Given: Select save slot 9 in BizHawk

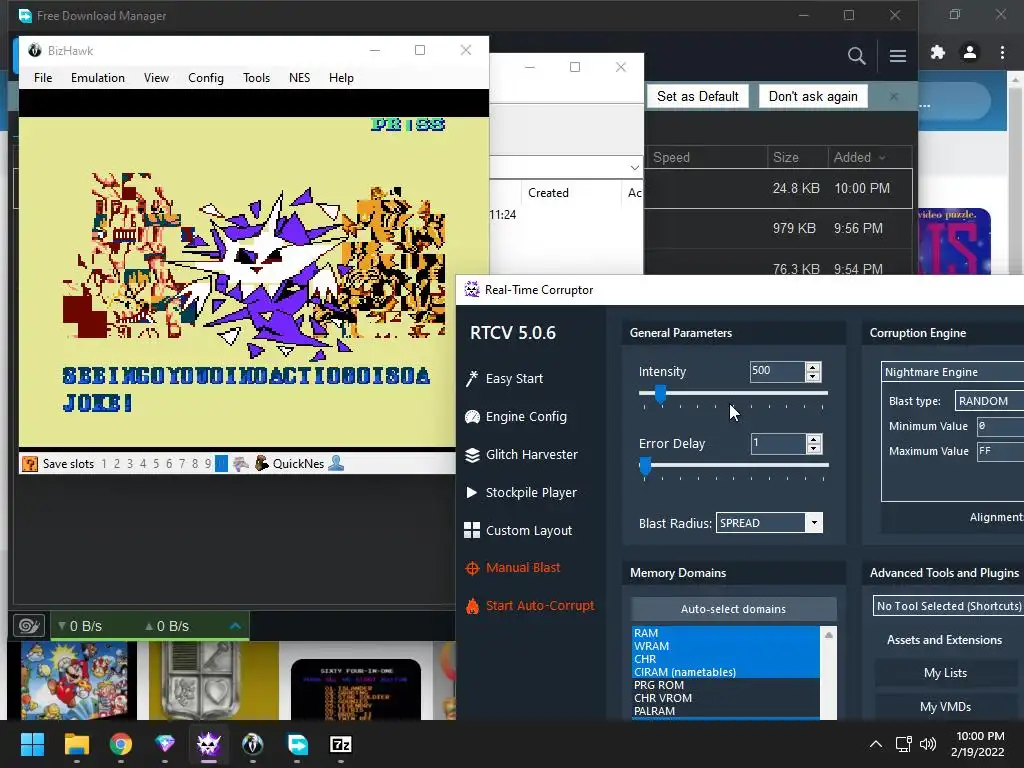Looking at the screenshot, I should click(x=208, y=464).
